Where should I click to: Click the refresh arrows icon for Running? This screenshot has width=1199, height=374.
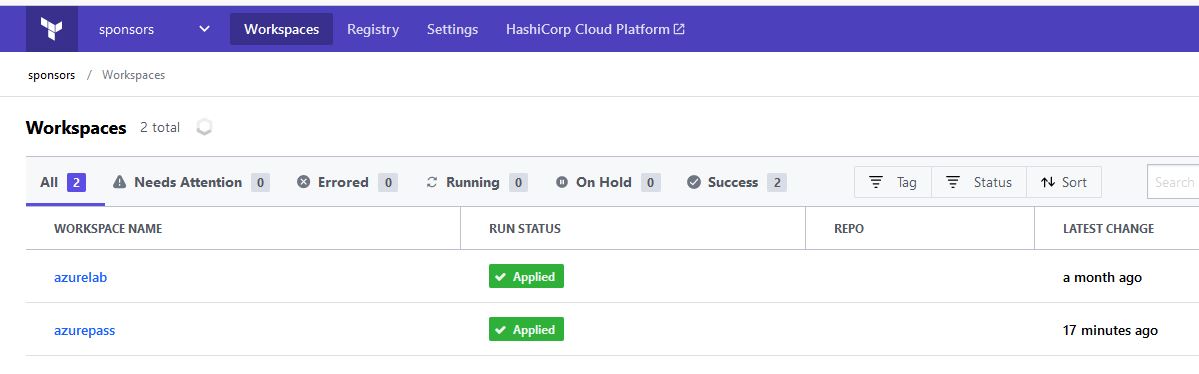432,182
